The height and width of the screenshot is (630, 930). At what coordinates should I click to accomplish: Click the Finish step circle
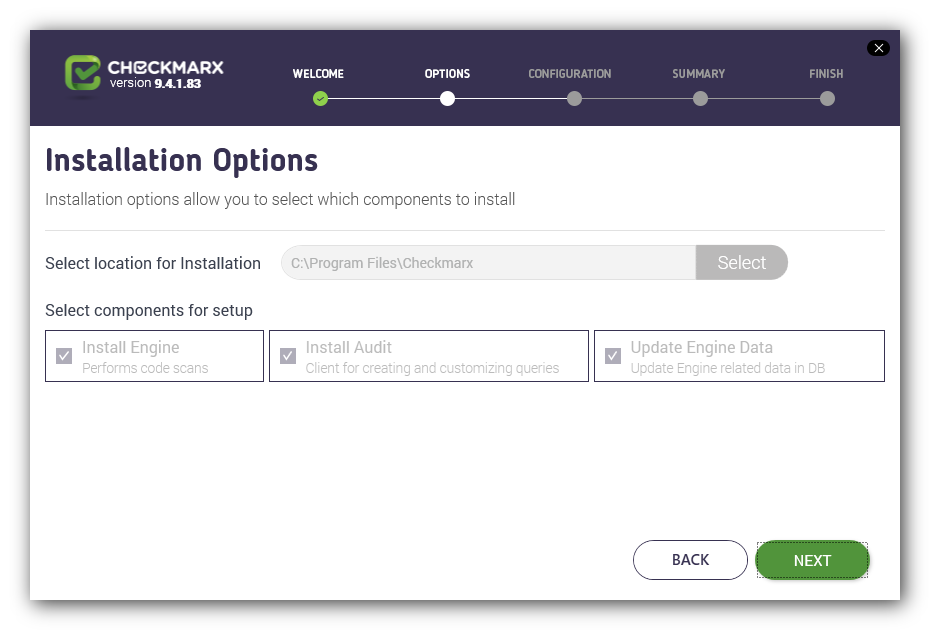pos(827,98)
